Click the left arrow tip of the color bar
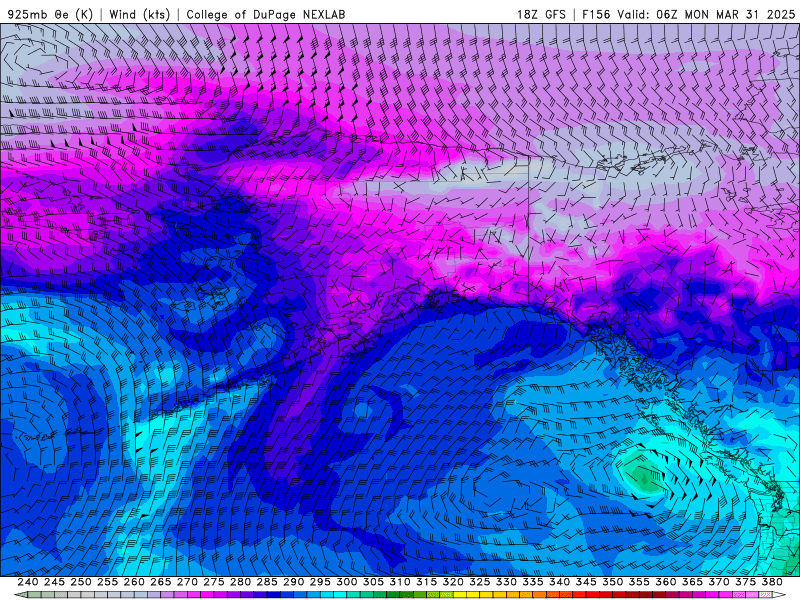This screenshot has height=600, width=800. pyautogui.click(x=20, y=595)
